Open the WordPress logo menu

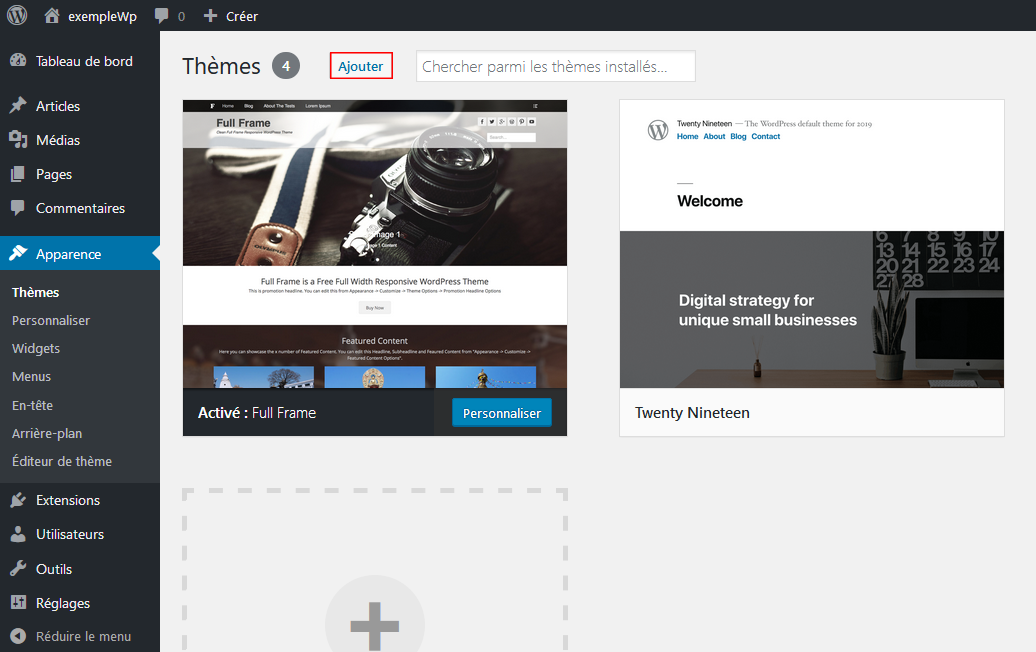17,15
